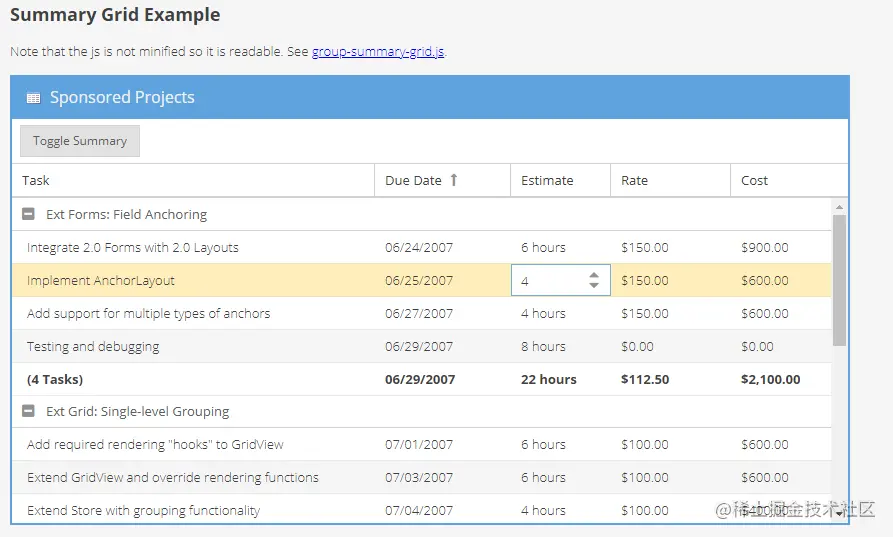
Task: Click the due date 06/27/2007
Action: 419,314
